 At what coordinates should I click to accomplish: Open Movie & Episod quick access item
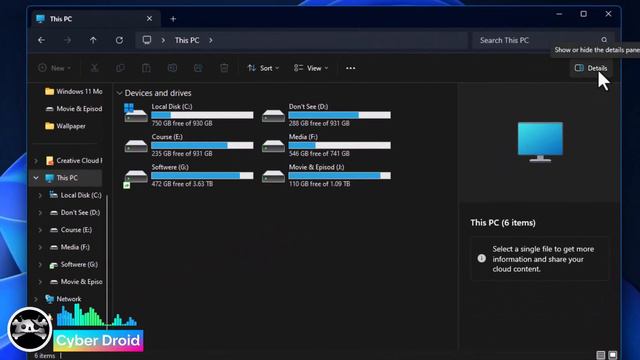point(73,109)
